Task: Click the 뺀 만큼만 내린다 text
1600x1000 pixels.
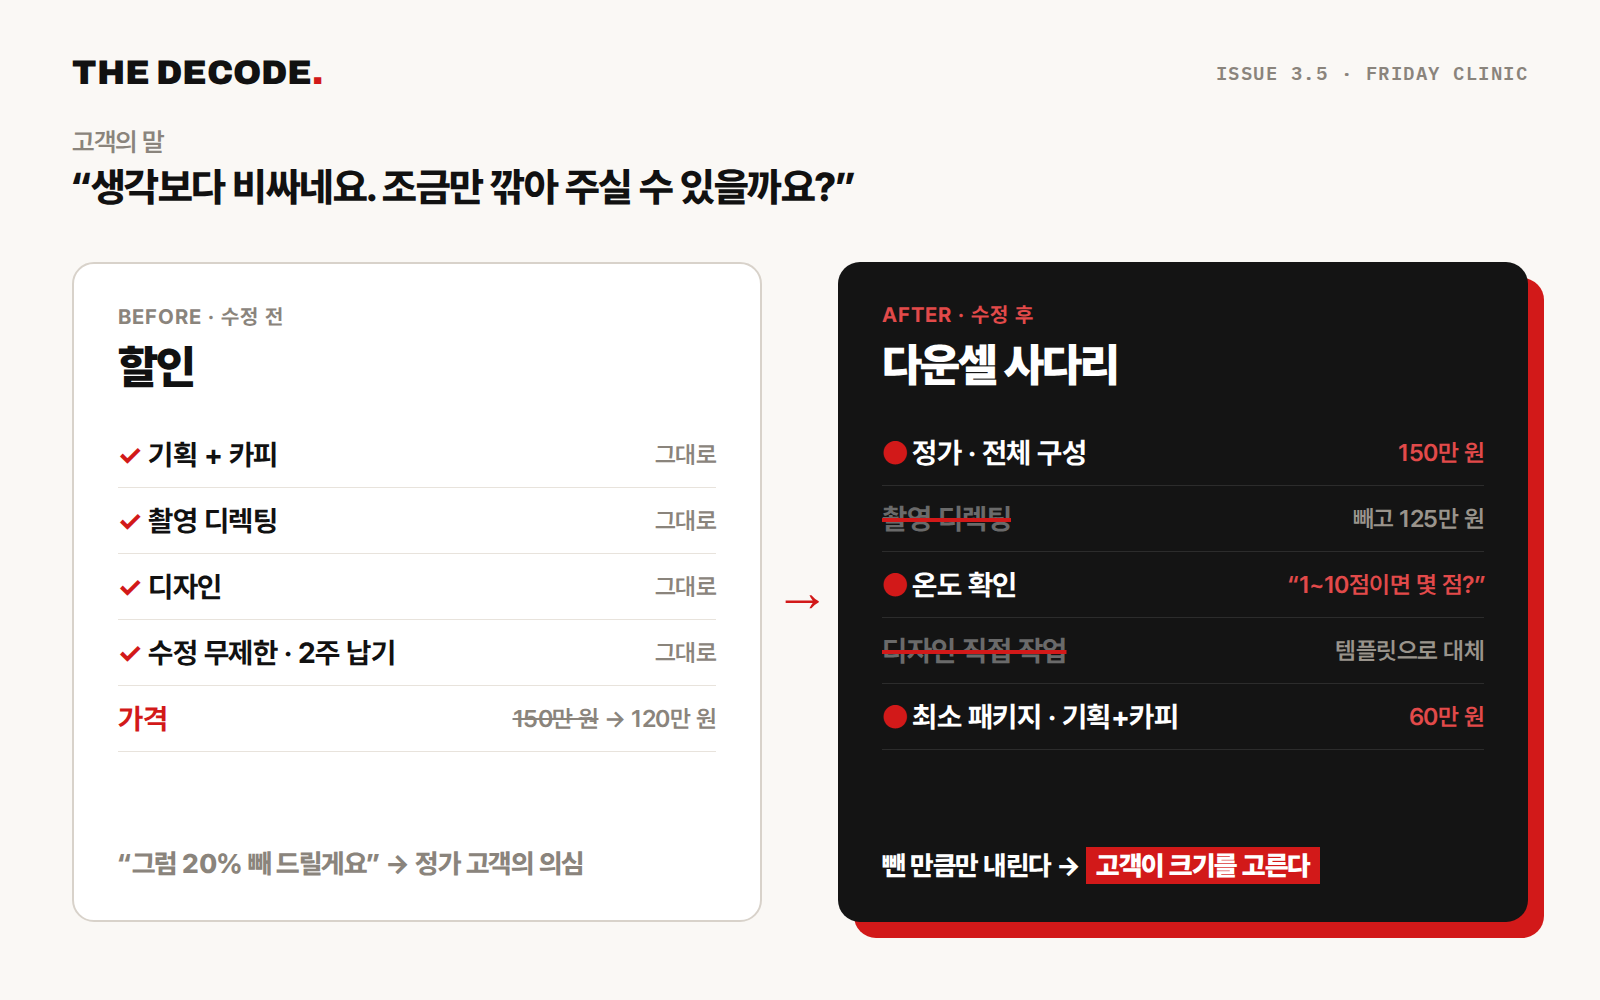Action: (966, 866)
